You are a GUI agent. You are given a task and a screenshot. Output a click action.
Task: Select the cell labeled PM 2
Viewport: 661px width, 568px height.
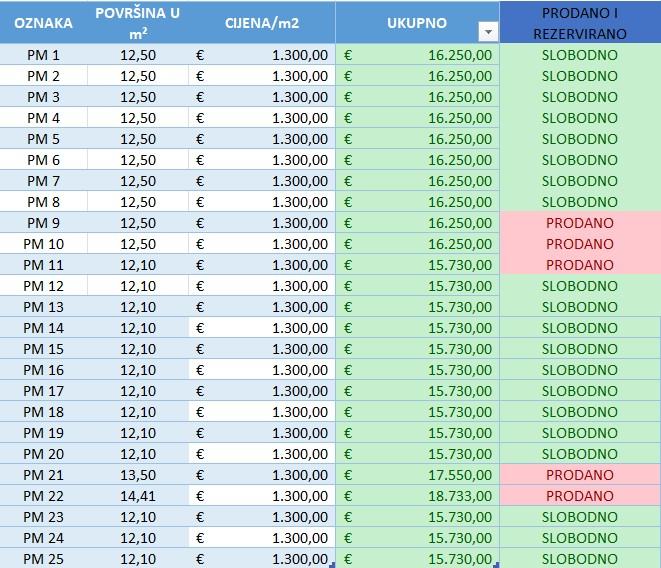(43, 76)
